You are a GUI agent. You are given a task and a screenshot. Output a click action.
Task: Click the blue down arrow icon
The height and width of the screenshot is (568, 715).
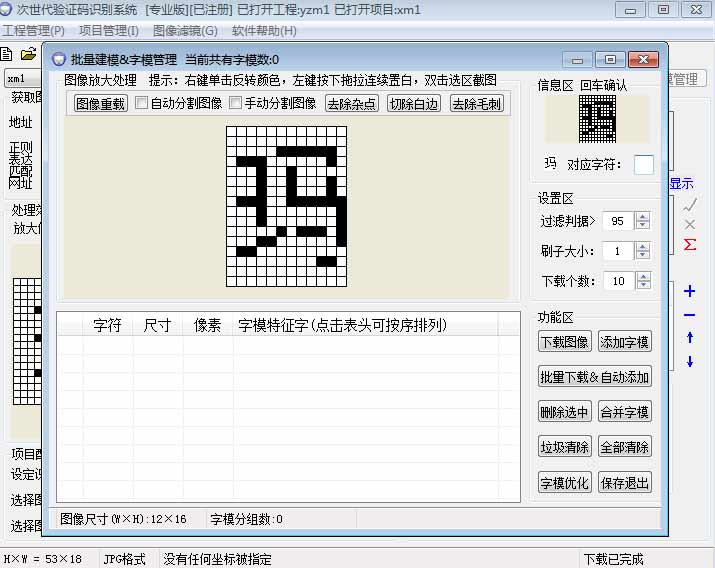[x=689, y=362]
